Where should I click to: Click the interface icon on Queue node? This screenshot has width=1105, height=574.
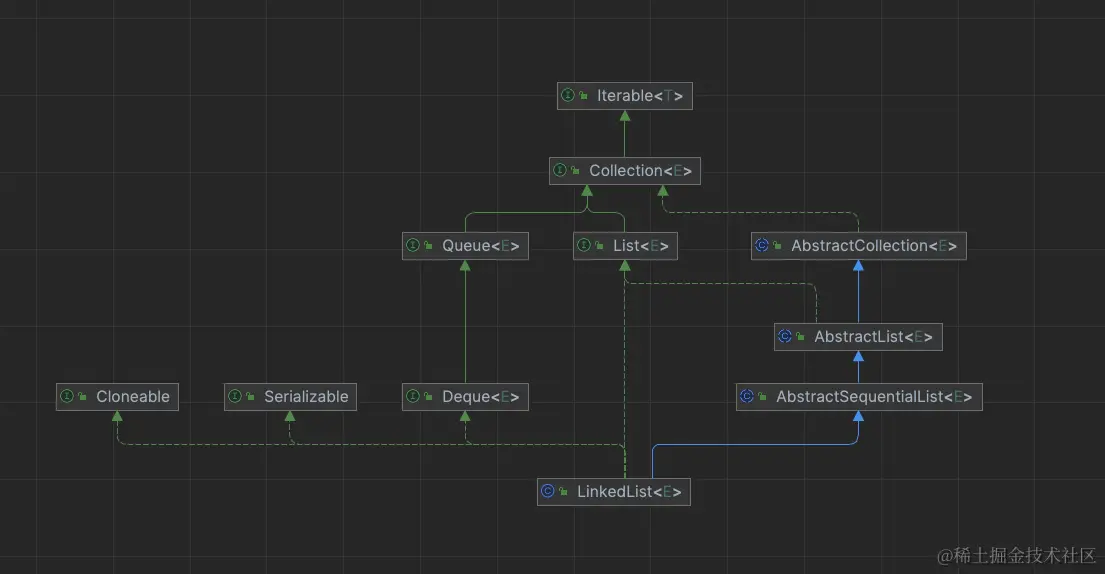(413, 245)
